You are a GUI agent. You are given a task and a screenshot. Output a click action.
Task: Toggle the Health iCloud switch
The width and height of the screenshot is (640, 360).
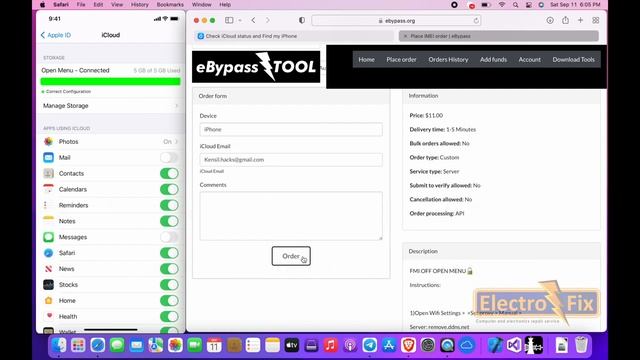click(169, 317)
